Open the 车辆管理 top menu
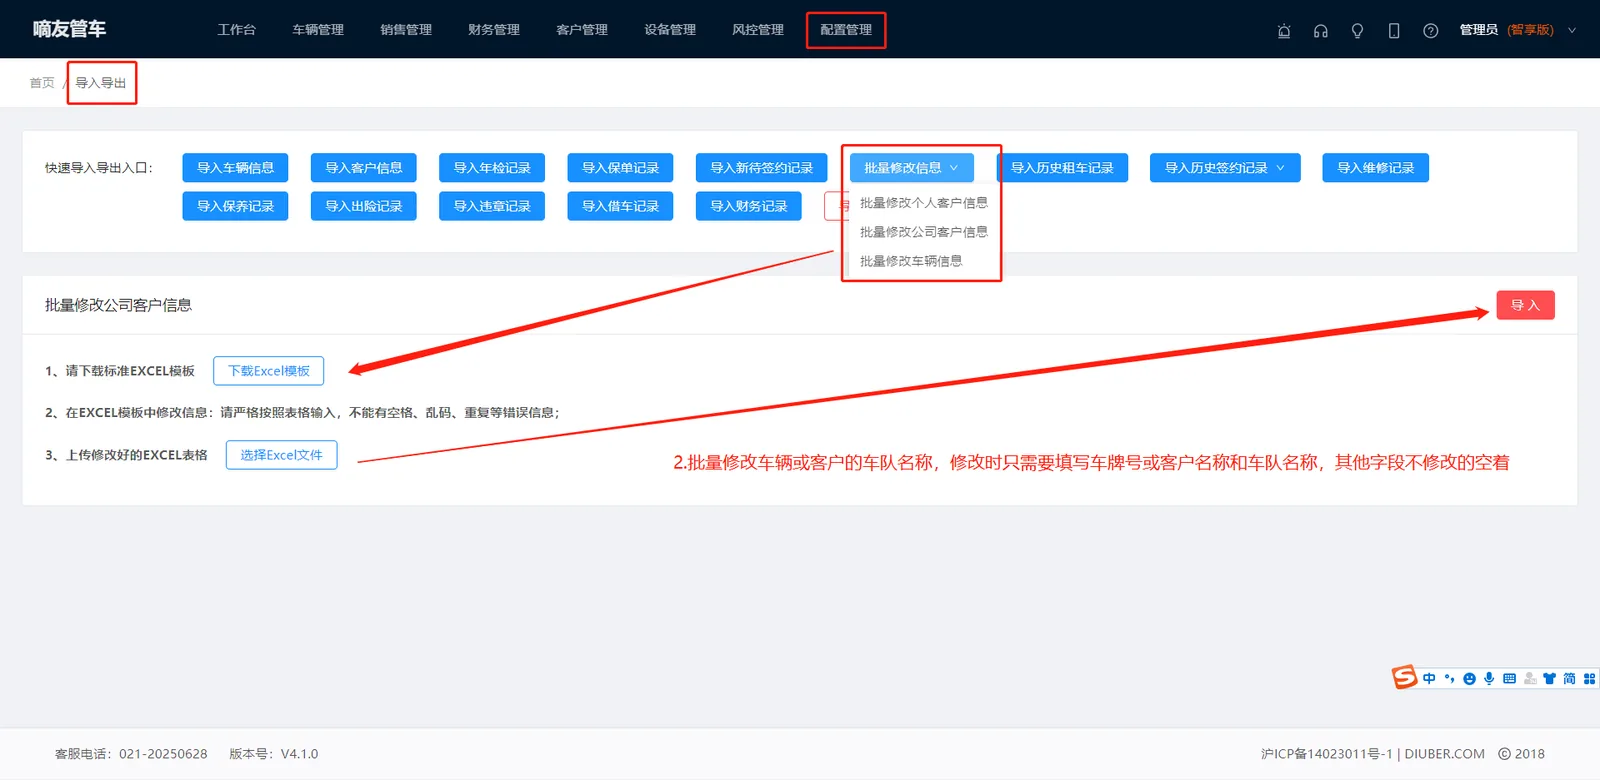 (318, 30)
